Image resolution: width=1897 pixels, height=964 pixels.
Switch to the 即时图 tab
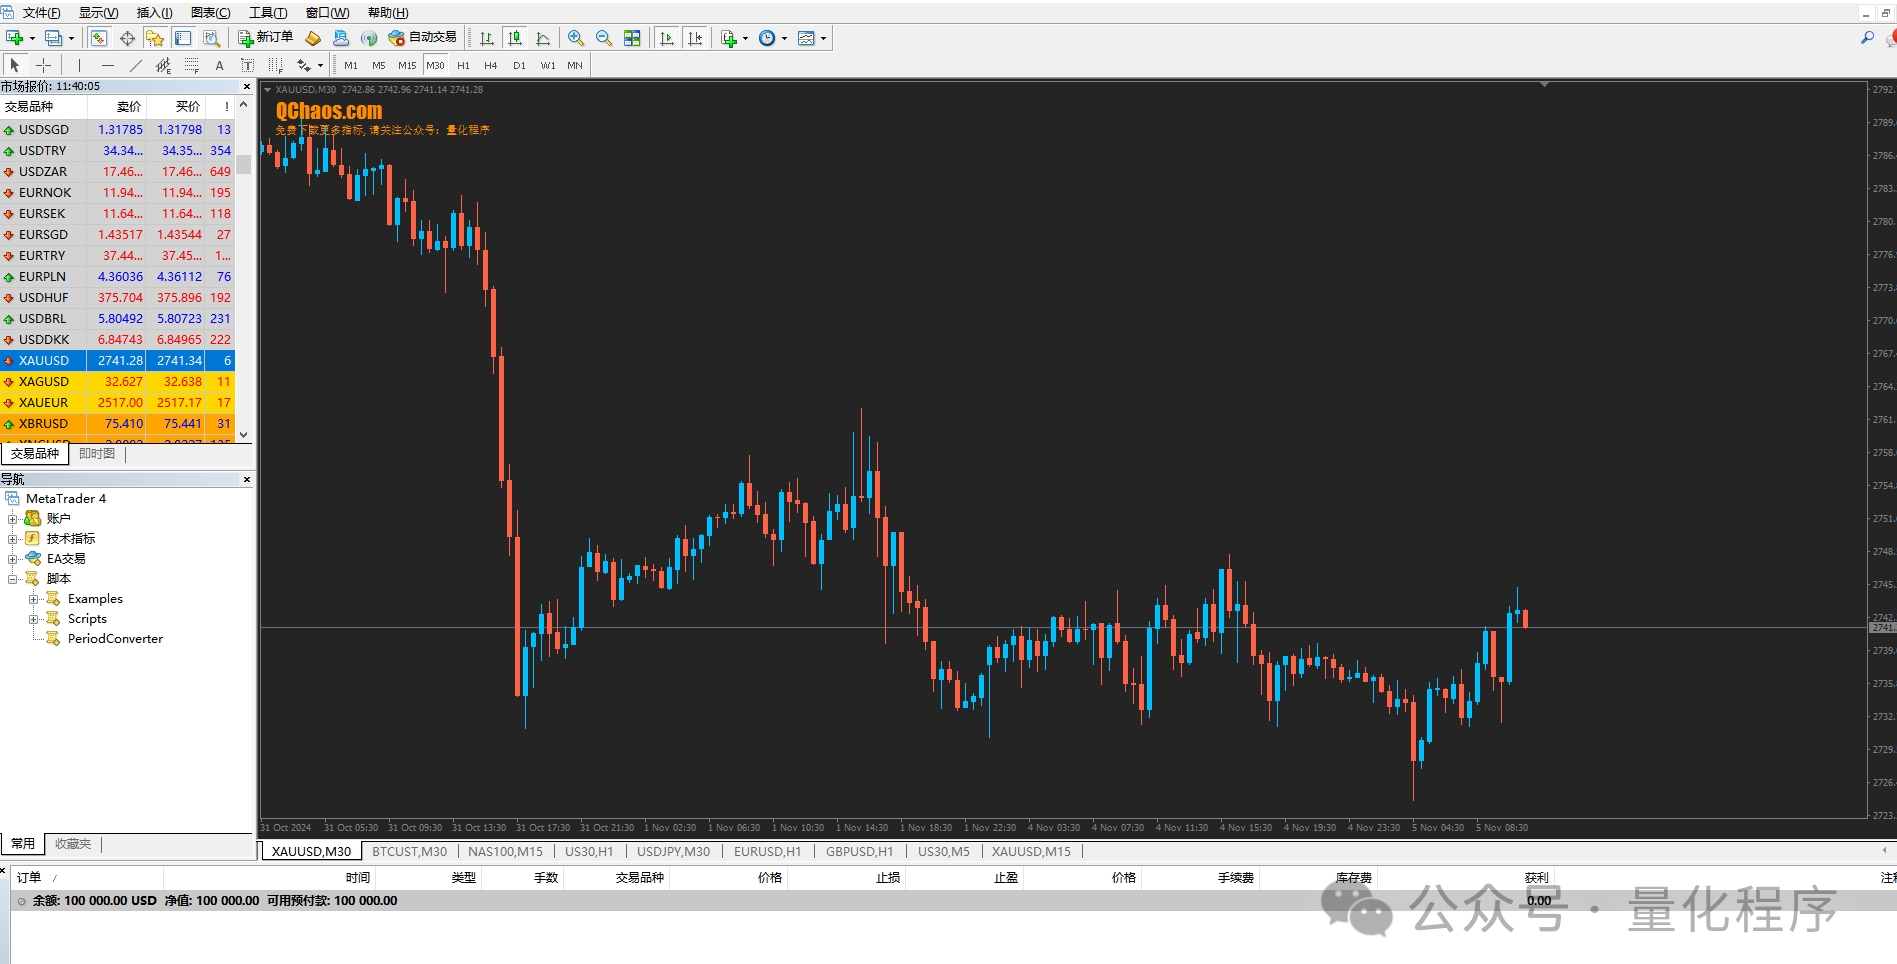tap(97, 454)
